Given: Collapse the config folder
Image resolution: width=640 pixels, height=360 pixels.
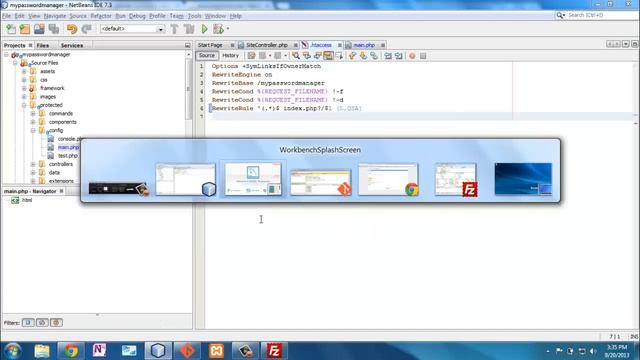Looking at the screenshot, I should [33, 131].
